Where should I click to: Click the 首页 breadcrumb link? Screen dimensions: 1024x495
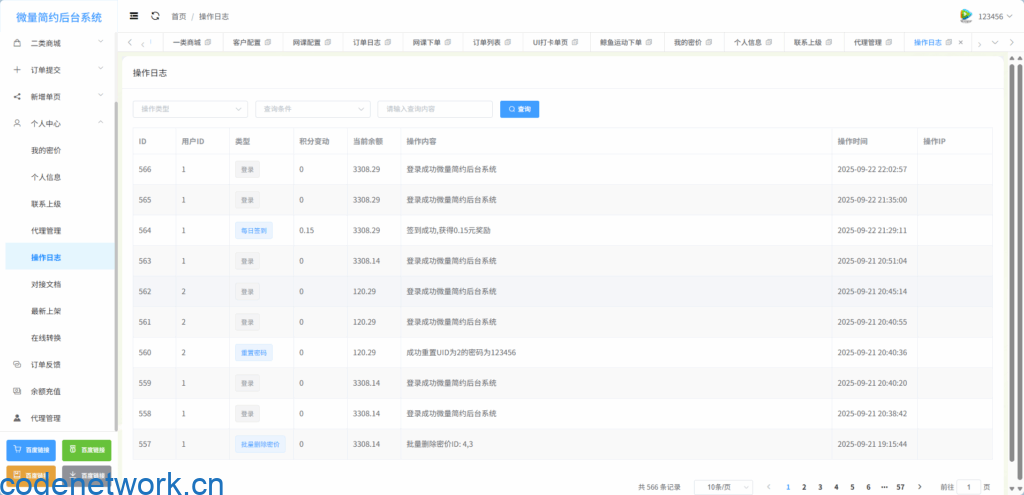[x=178, y=17]
